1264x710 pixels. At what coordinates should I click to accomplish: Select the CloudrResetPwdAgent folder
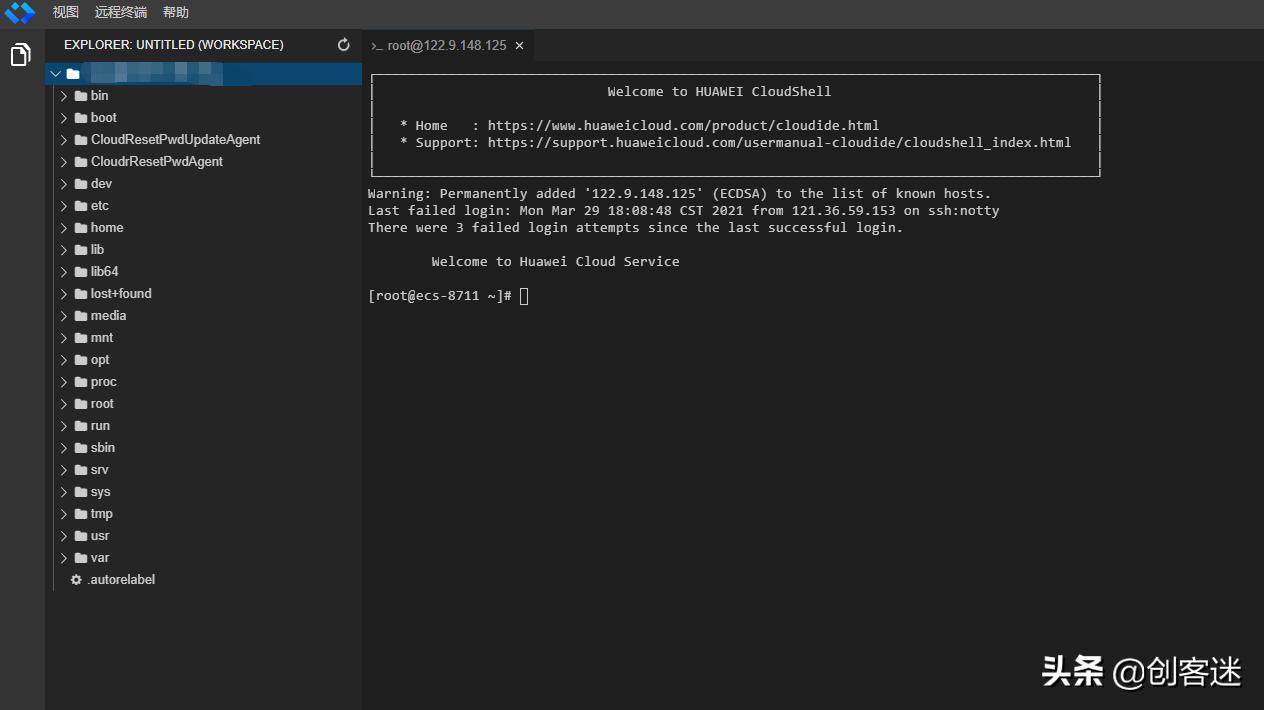tap(156, 162)
